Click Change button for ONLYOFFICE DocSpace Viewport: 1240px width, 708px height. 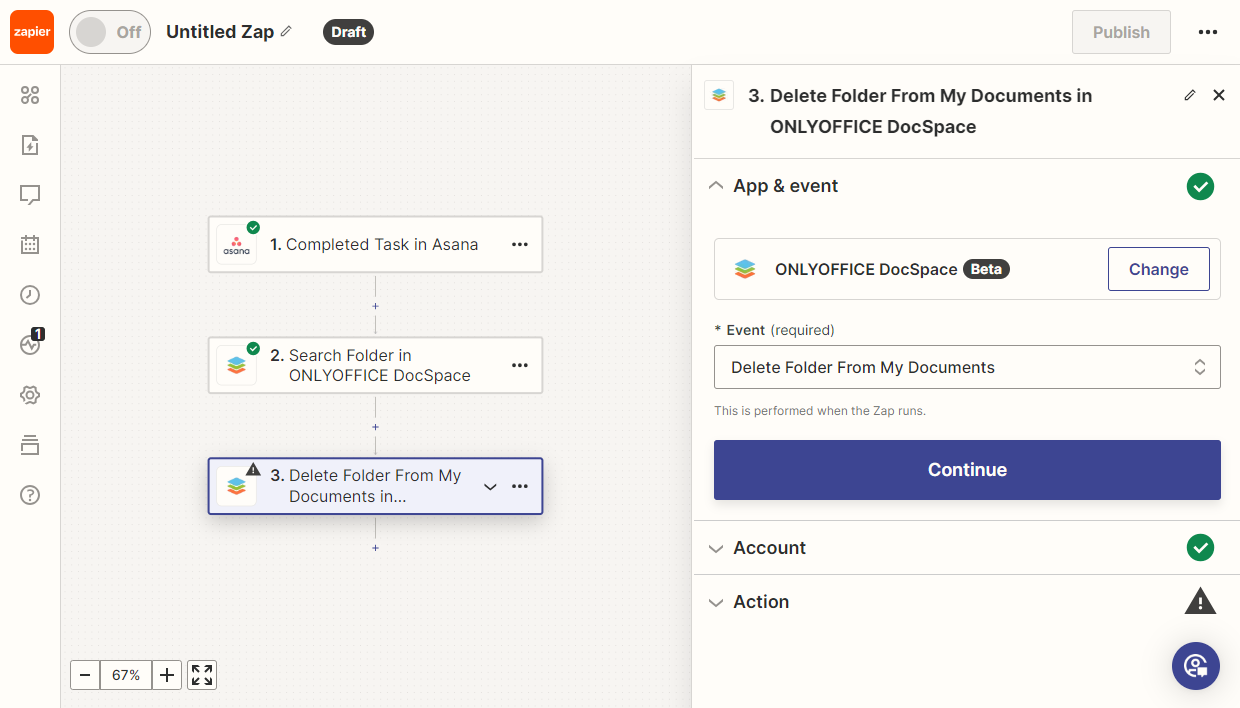click(x=1158, y=269)
